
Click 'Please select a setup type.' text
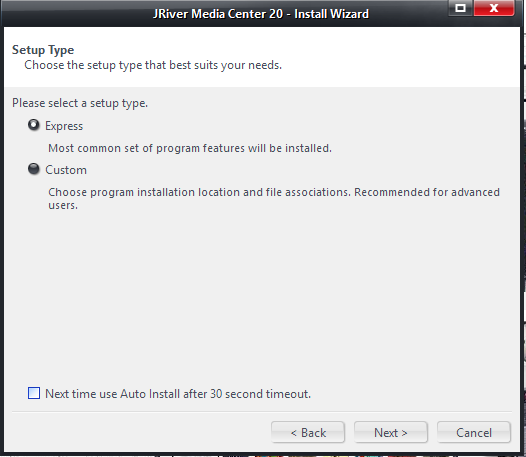coord(80,103)
